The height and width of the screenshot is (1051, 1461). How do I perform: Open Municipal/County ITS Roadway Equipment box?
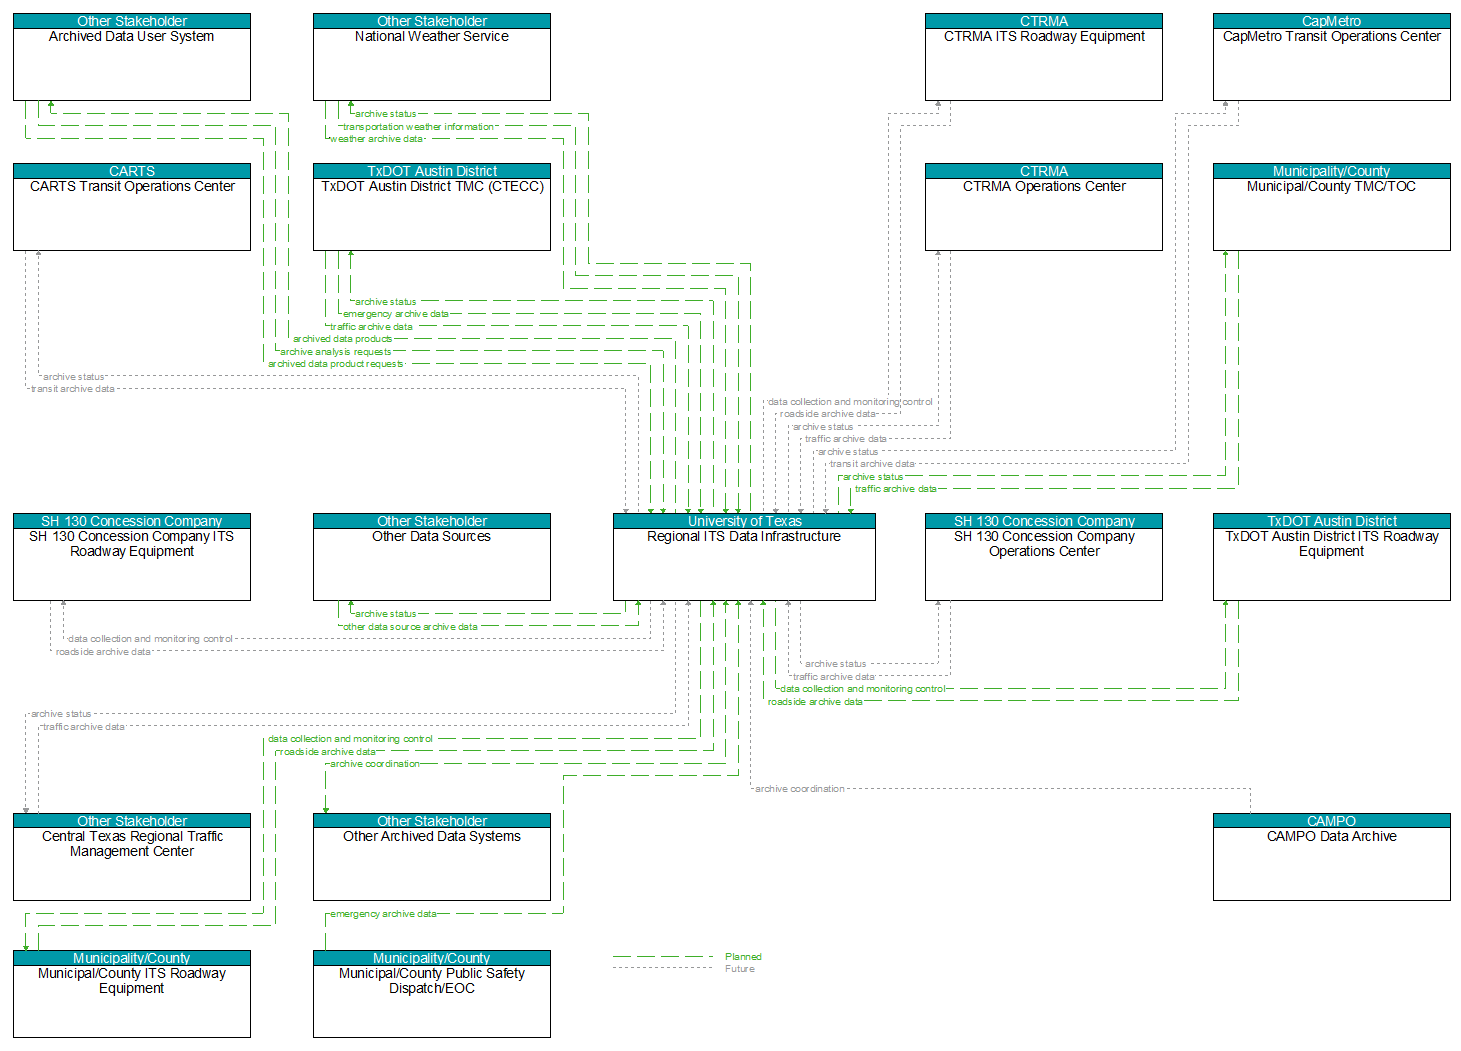coord(132,994)
